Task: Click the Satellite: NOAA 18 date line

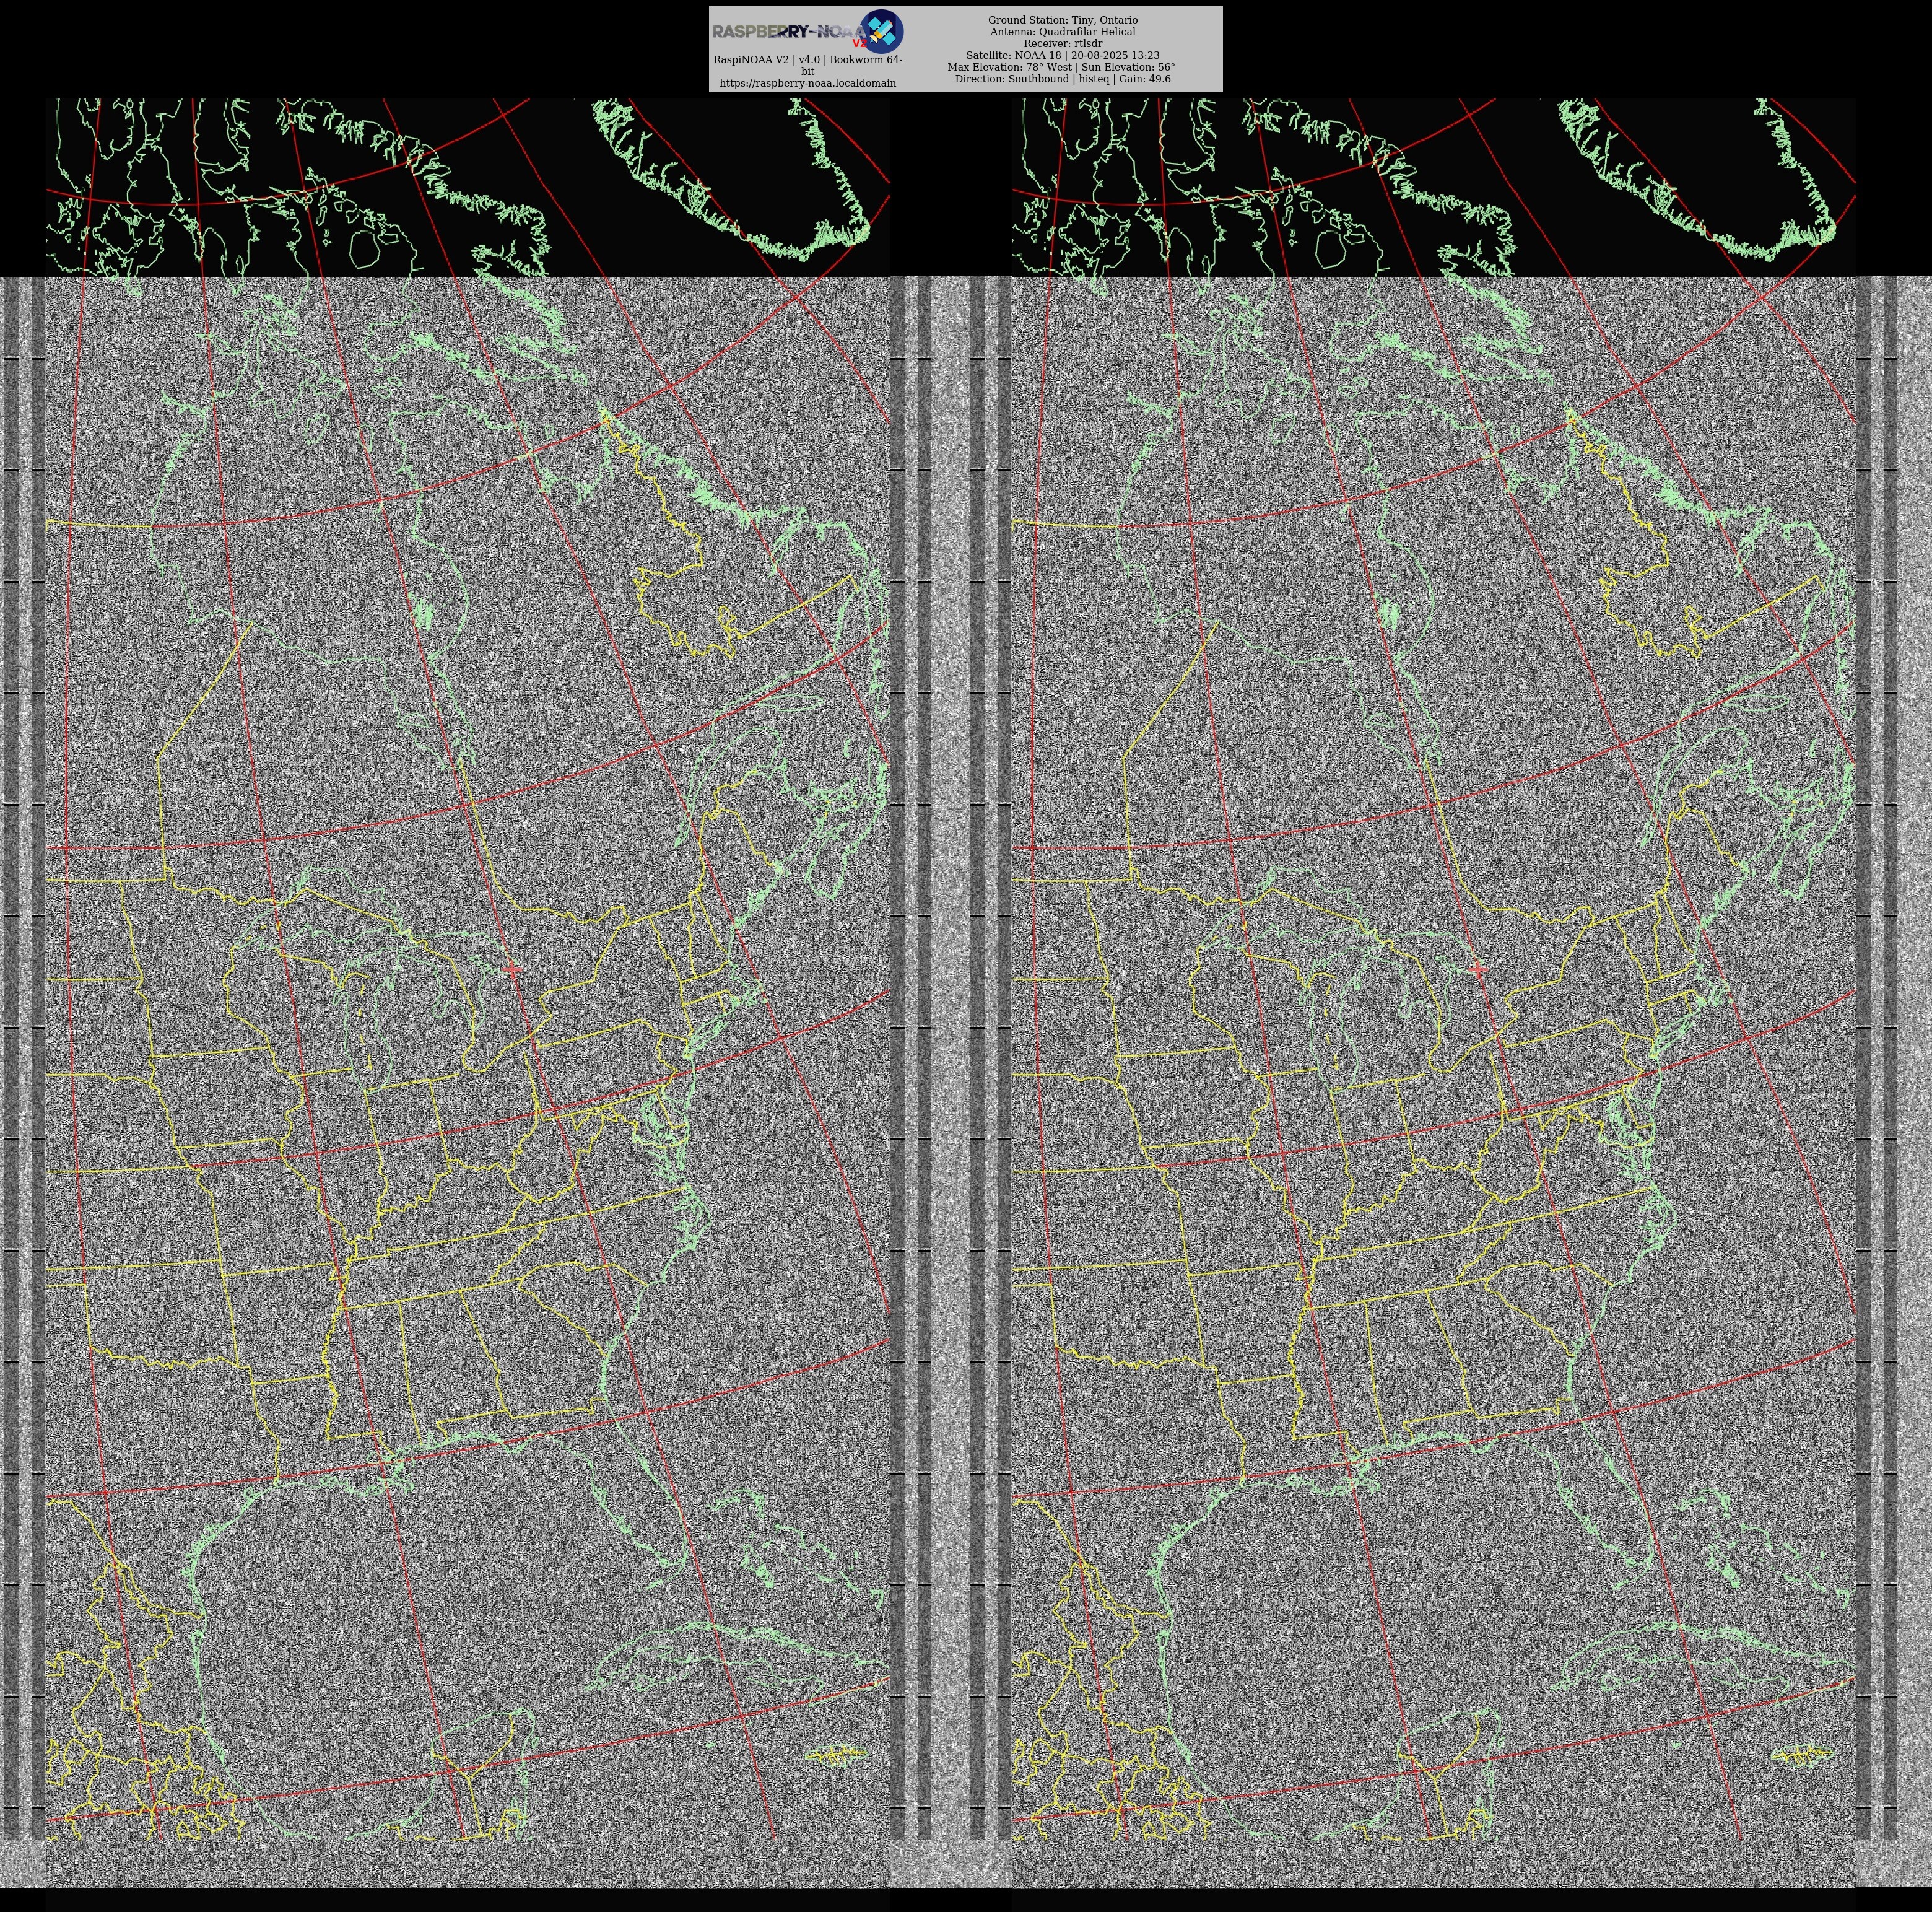Action: [x=1062, y=56]
